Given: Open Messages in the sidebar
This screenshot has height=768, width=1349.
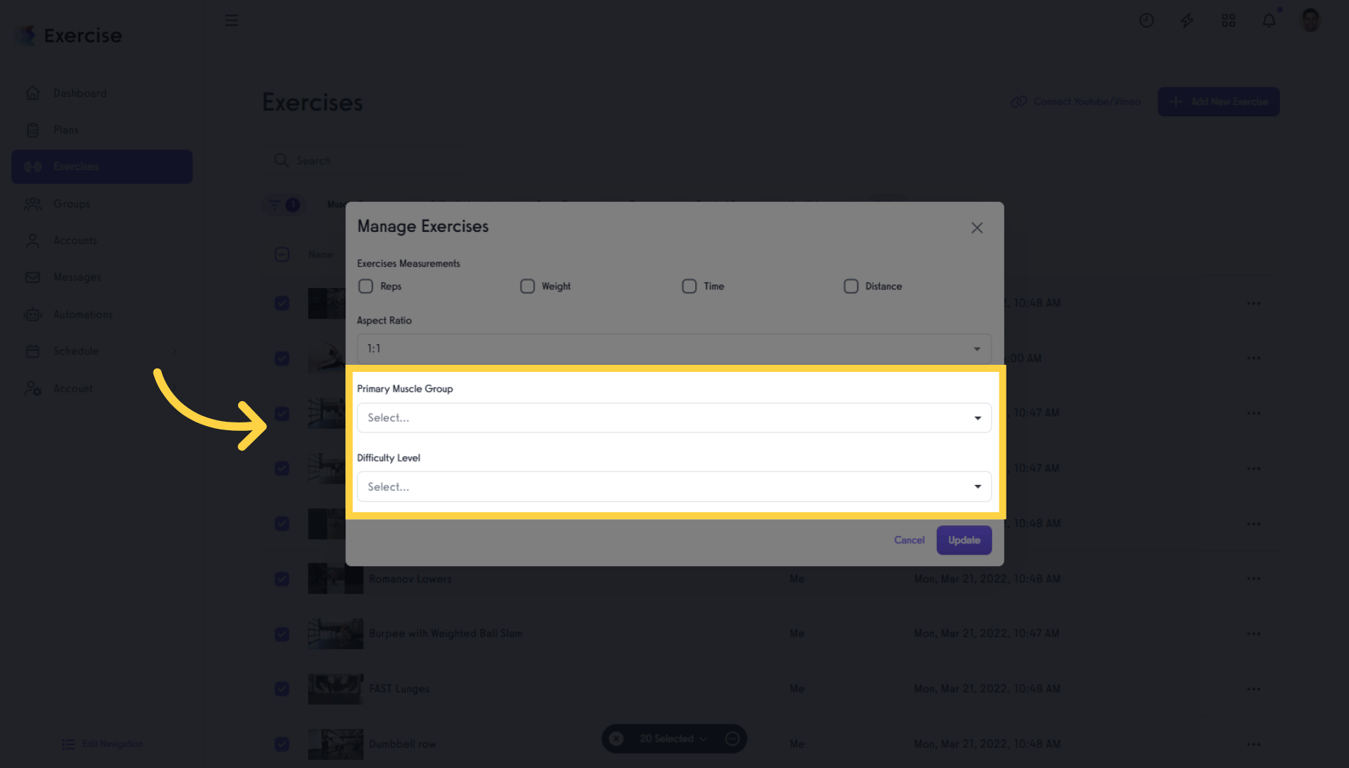Looking at the screenshot, I should 77,277.
